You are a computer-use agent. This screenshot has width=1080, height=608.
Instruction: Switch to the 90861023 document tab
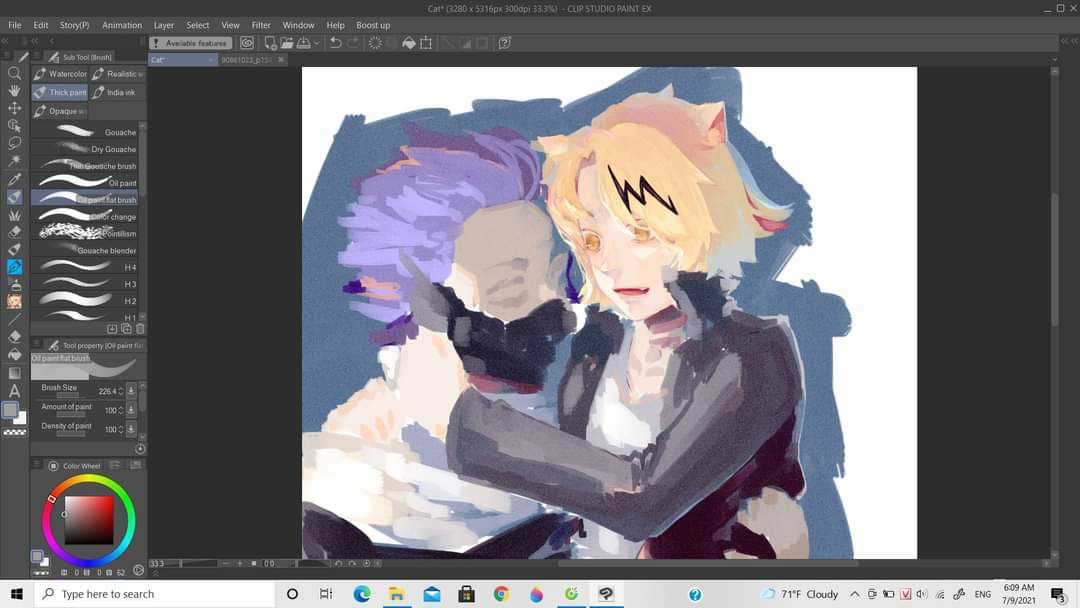246,60
